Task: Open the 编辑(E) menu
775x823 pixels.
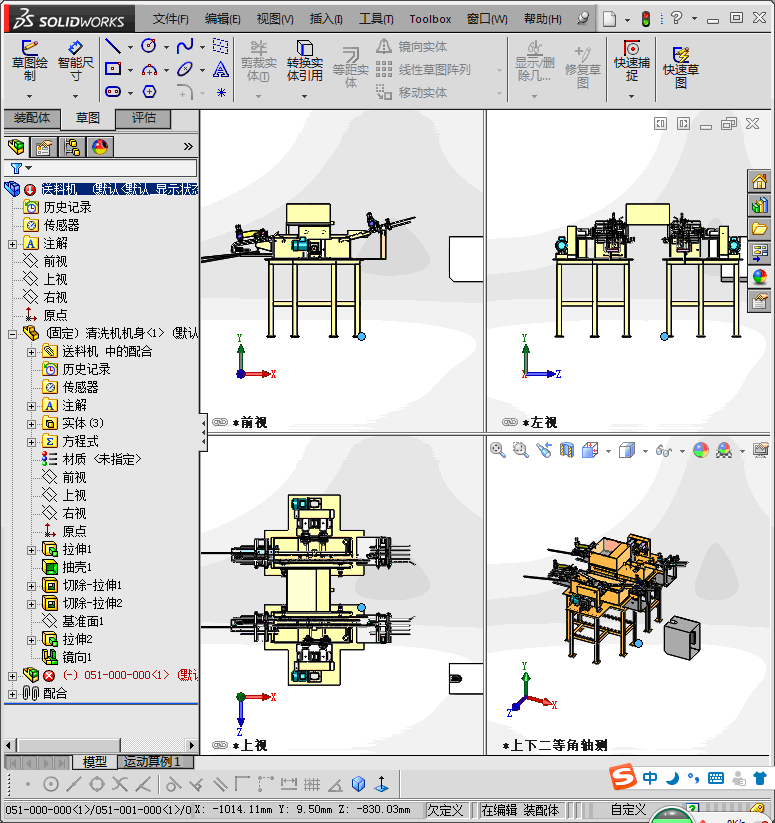Action: click(222, 19)
